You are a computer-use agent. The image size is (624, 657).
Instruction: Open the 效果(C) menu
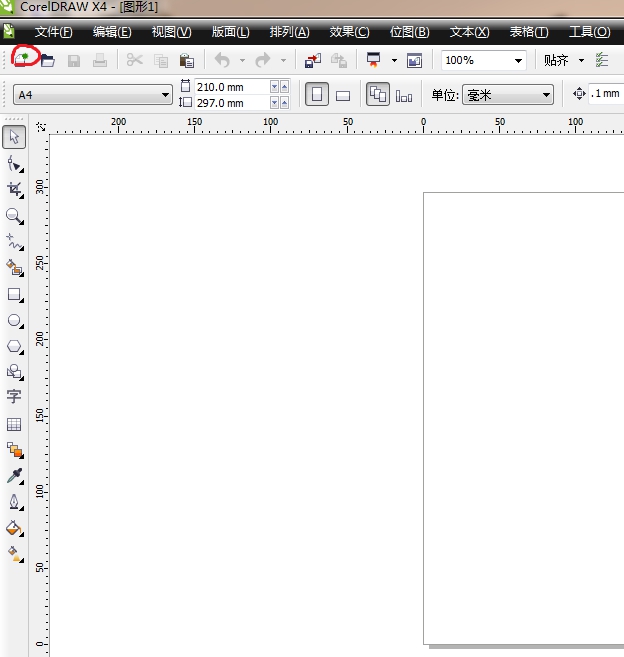349,32
